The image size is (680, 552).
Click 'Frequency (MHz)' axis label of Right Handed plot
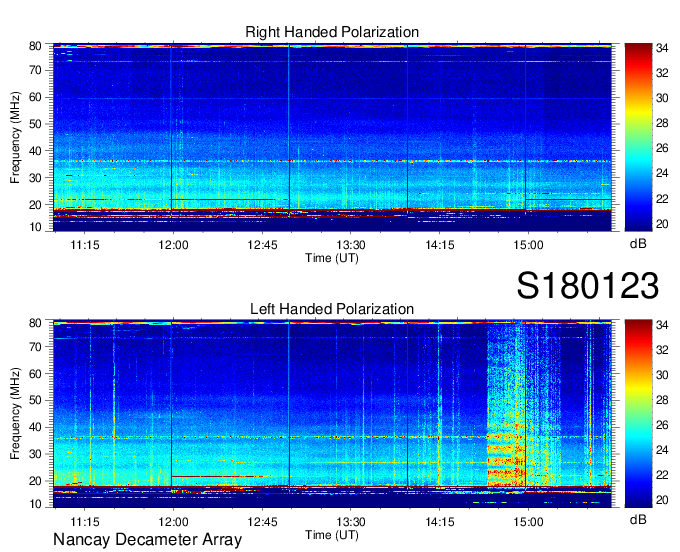click(x=15, y=137)
